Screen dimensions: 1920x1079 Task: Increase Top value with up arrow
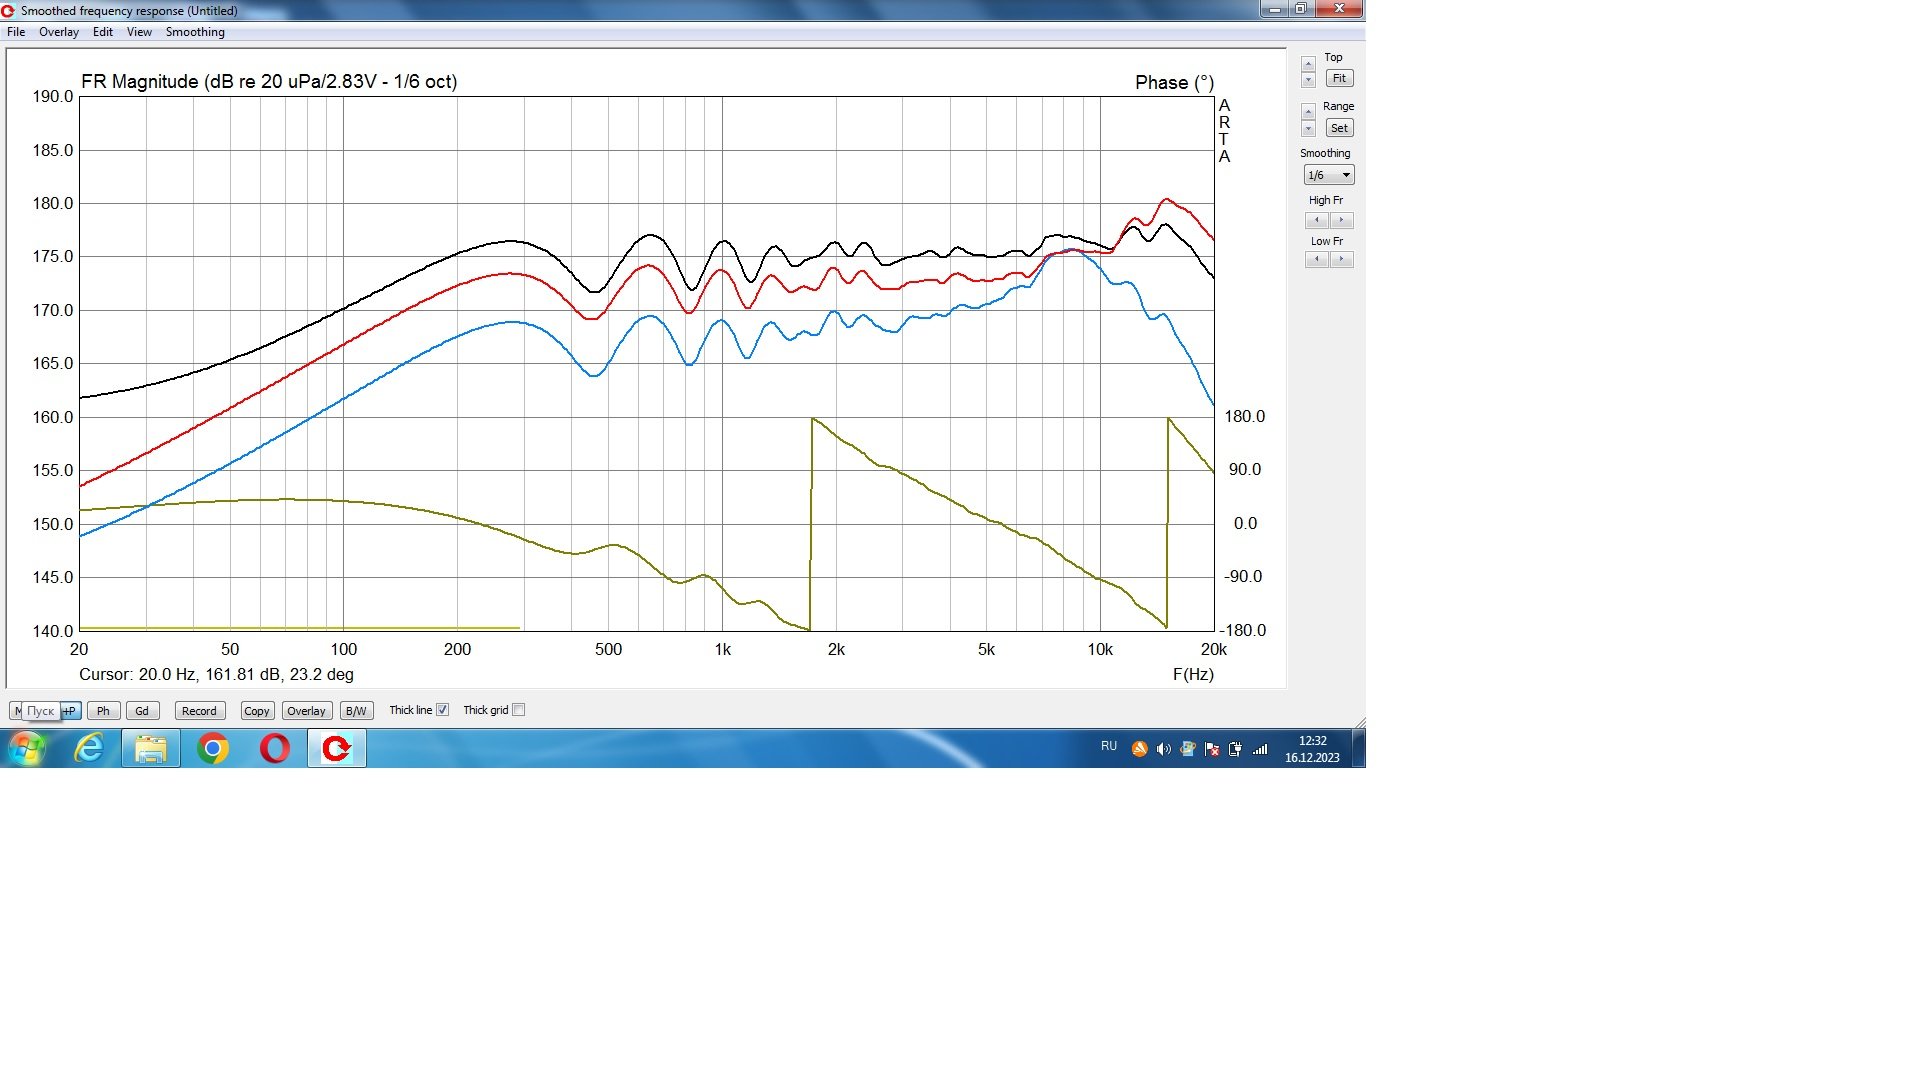[1308, 64]
